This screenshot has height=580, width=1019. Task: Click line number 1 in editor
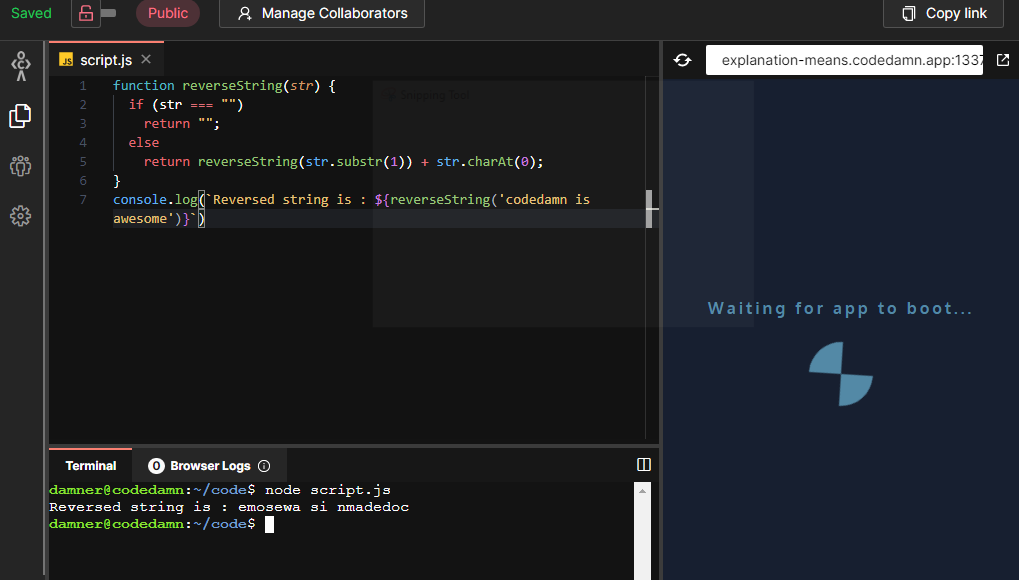(83, 85)
